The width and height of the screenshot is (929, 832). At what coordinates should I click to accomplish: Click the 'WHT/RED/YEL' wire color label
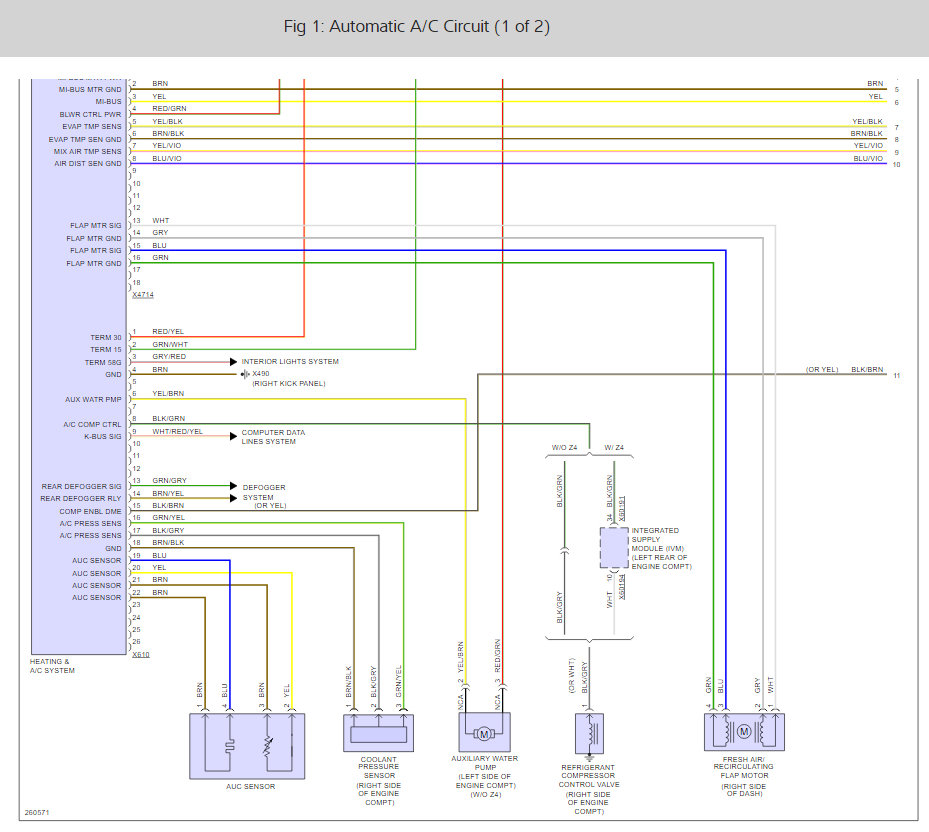[x=177, y=431]
